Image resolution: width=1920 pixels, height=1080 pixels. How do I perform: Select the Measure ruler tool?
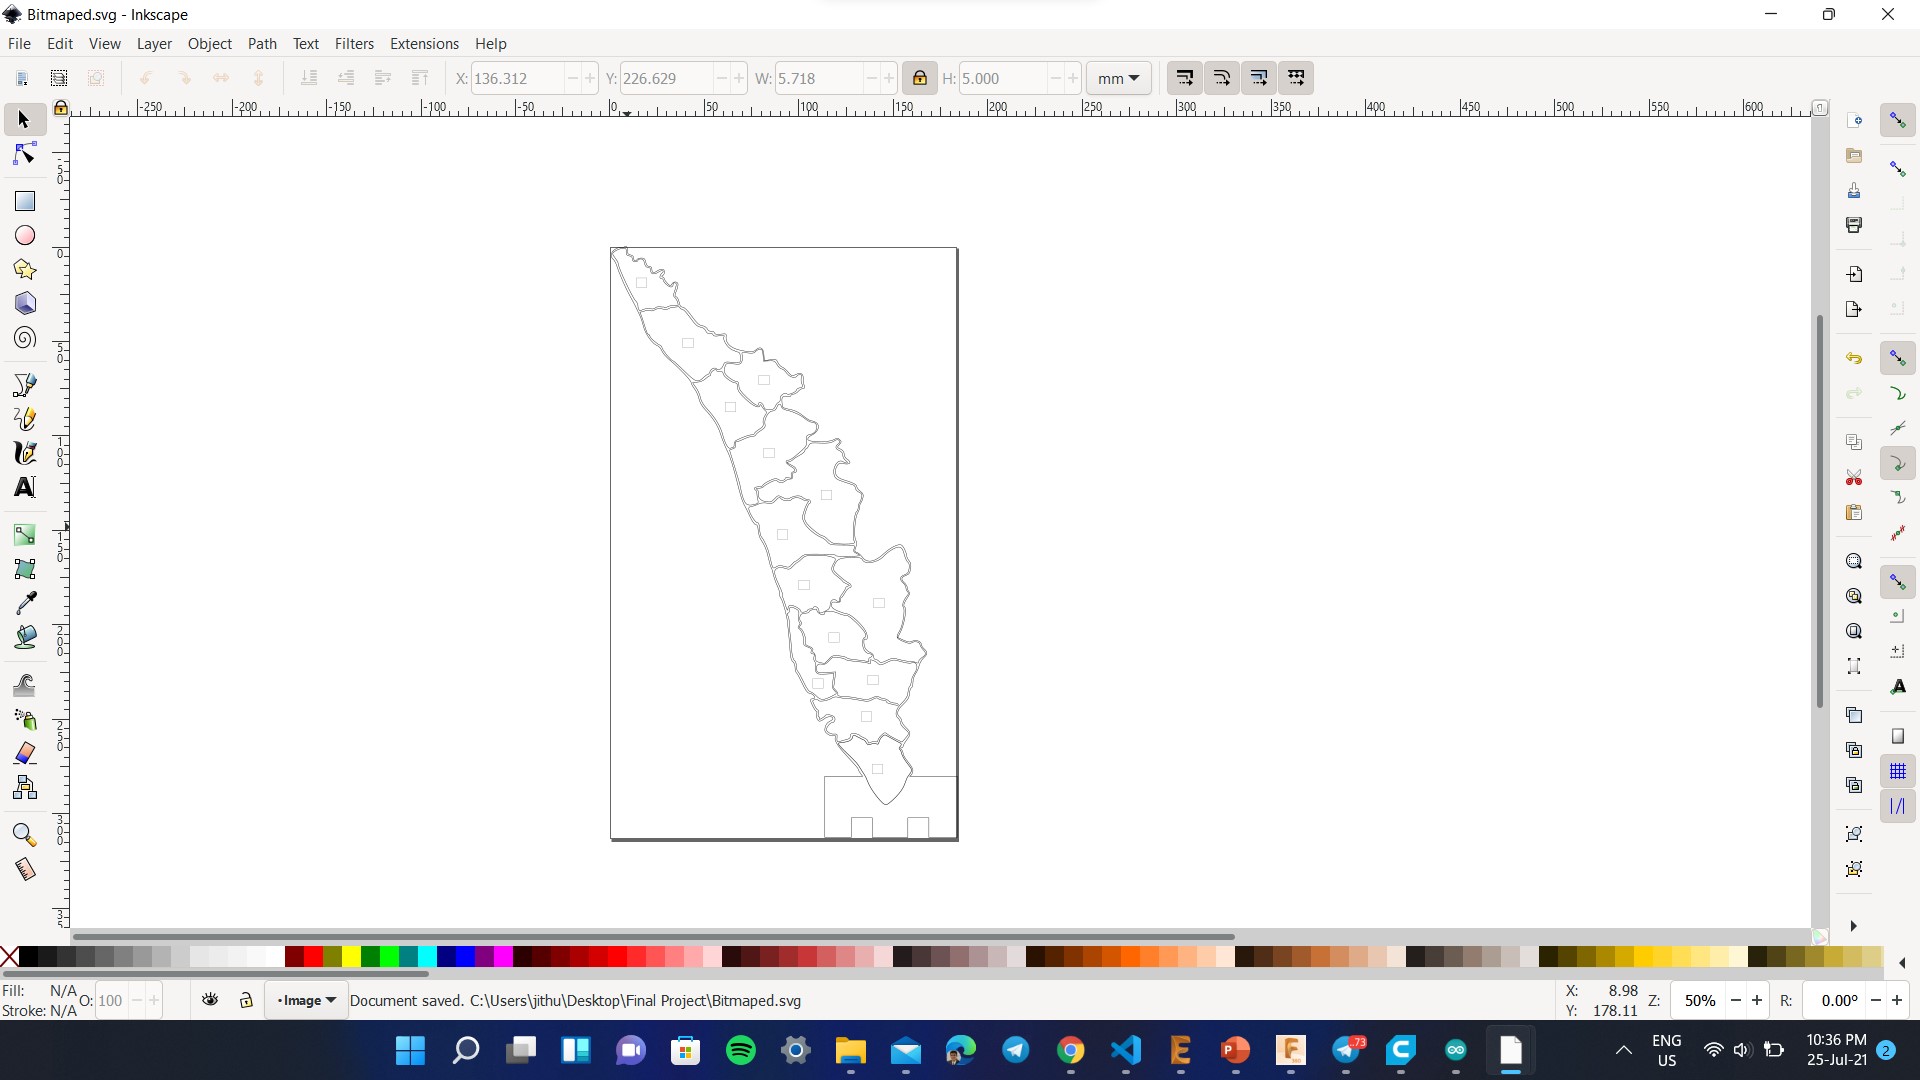pyautogui.click(x=25, y=868)
